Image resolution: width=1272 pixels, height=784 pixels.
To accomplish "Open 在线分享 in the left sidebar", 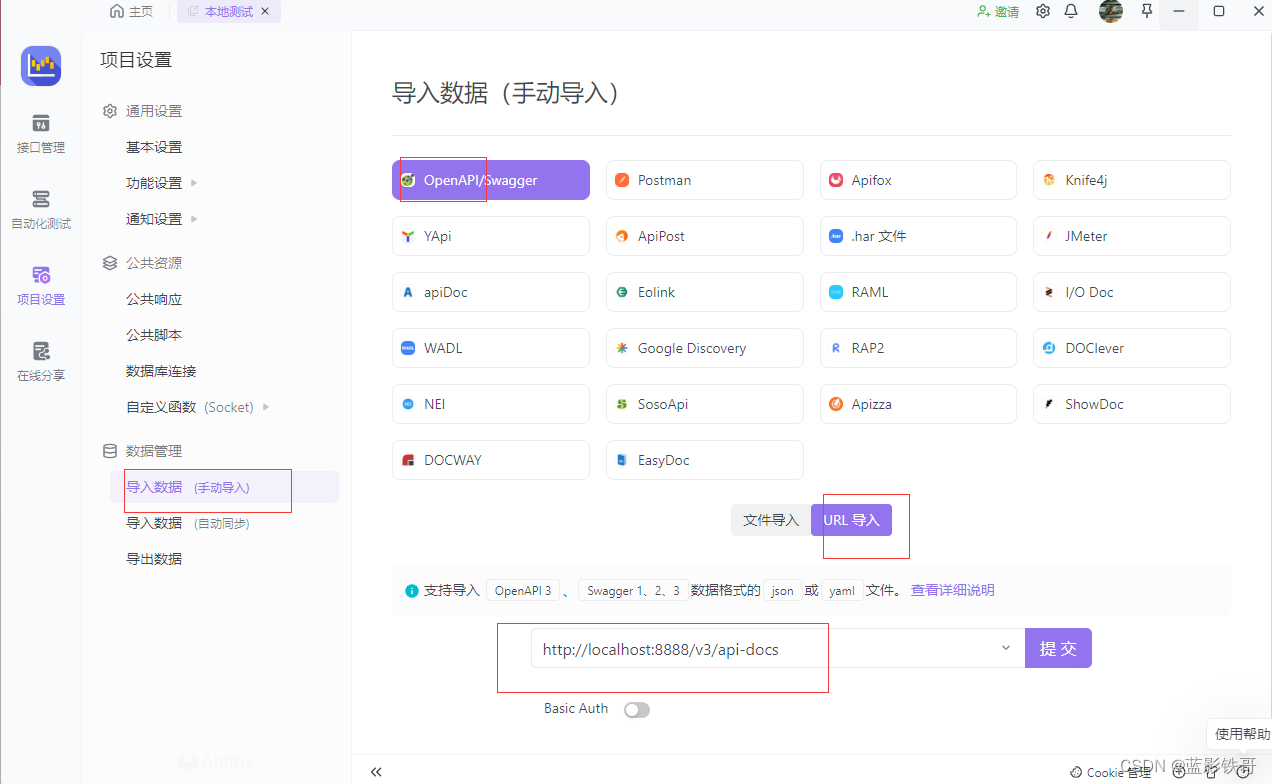I will click(41, 362).
